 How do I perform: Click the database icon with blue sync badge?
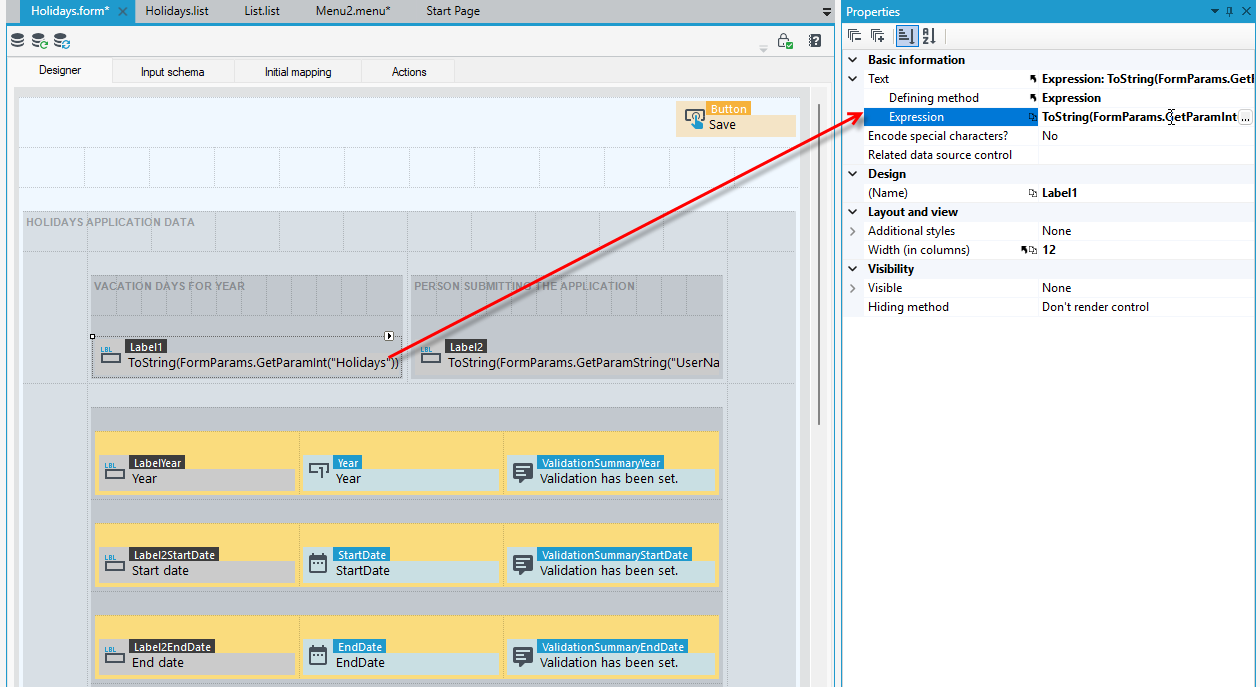pos(62,41)
